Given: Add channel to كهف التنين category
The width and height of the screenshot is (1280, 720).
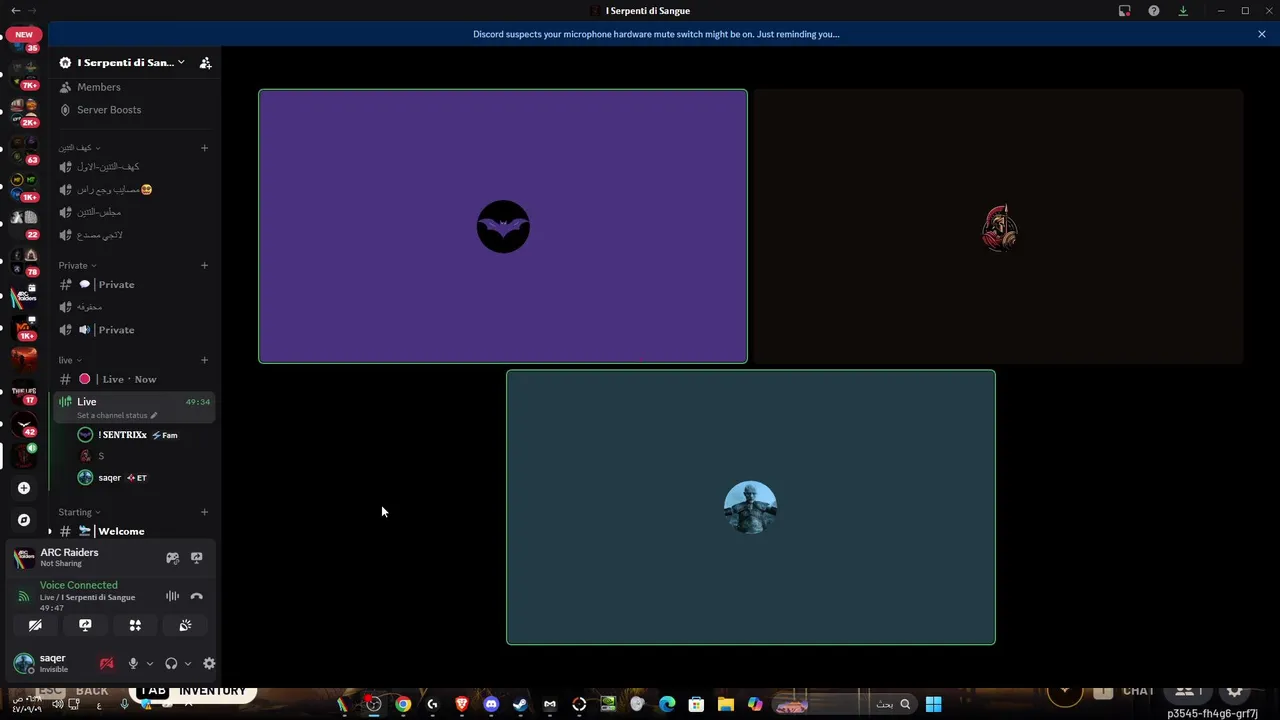Looking at the screenshot, I should pyautogui.click(x=204, y=147).
